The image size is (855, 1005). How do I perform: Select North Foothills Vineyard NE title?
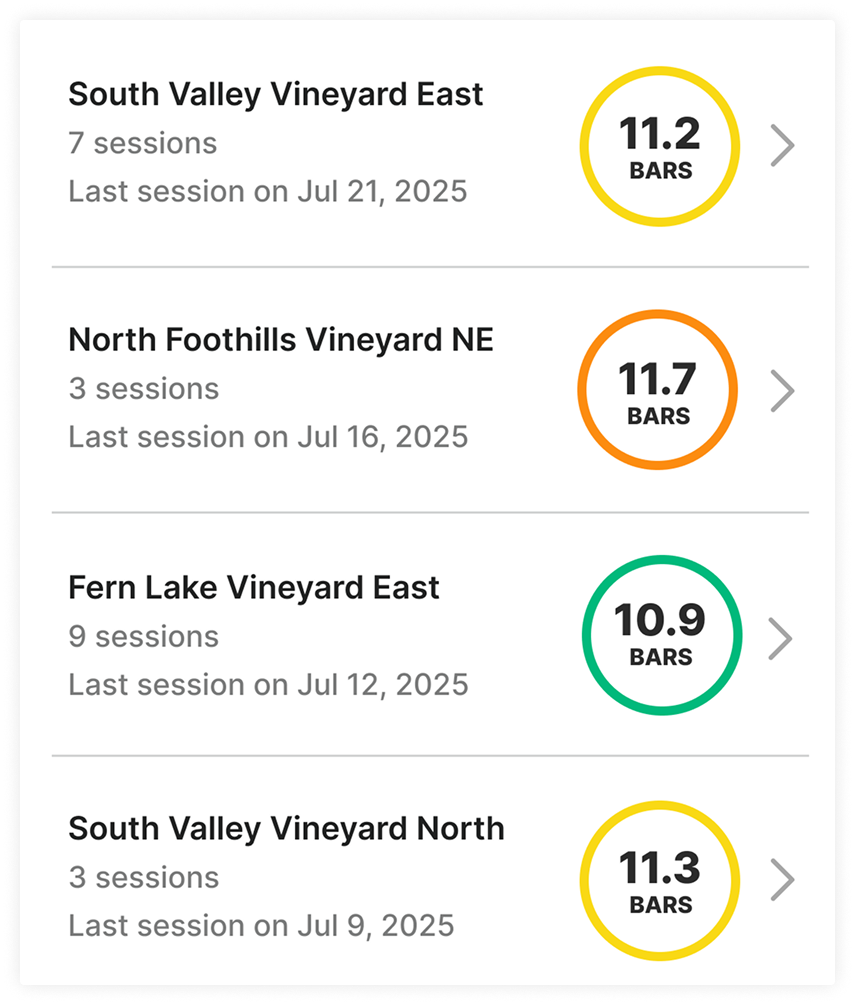click(x=280, y=340)
